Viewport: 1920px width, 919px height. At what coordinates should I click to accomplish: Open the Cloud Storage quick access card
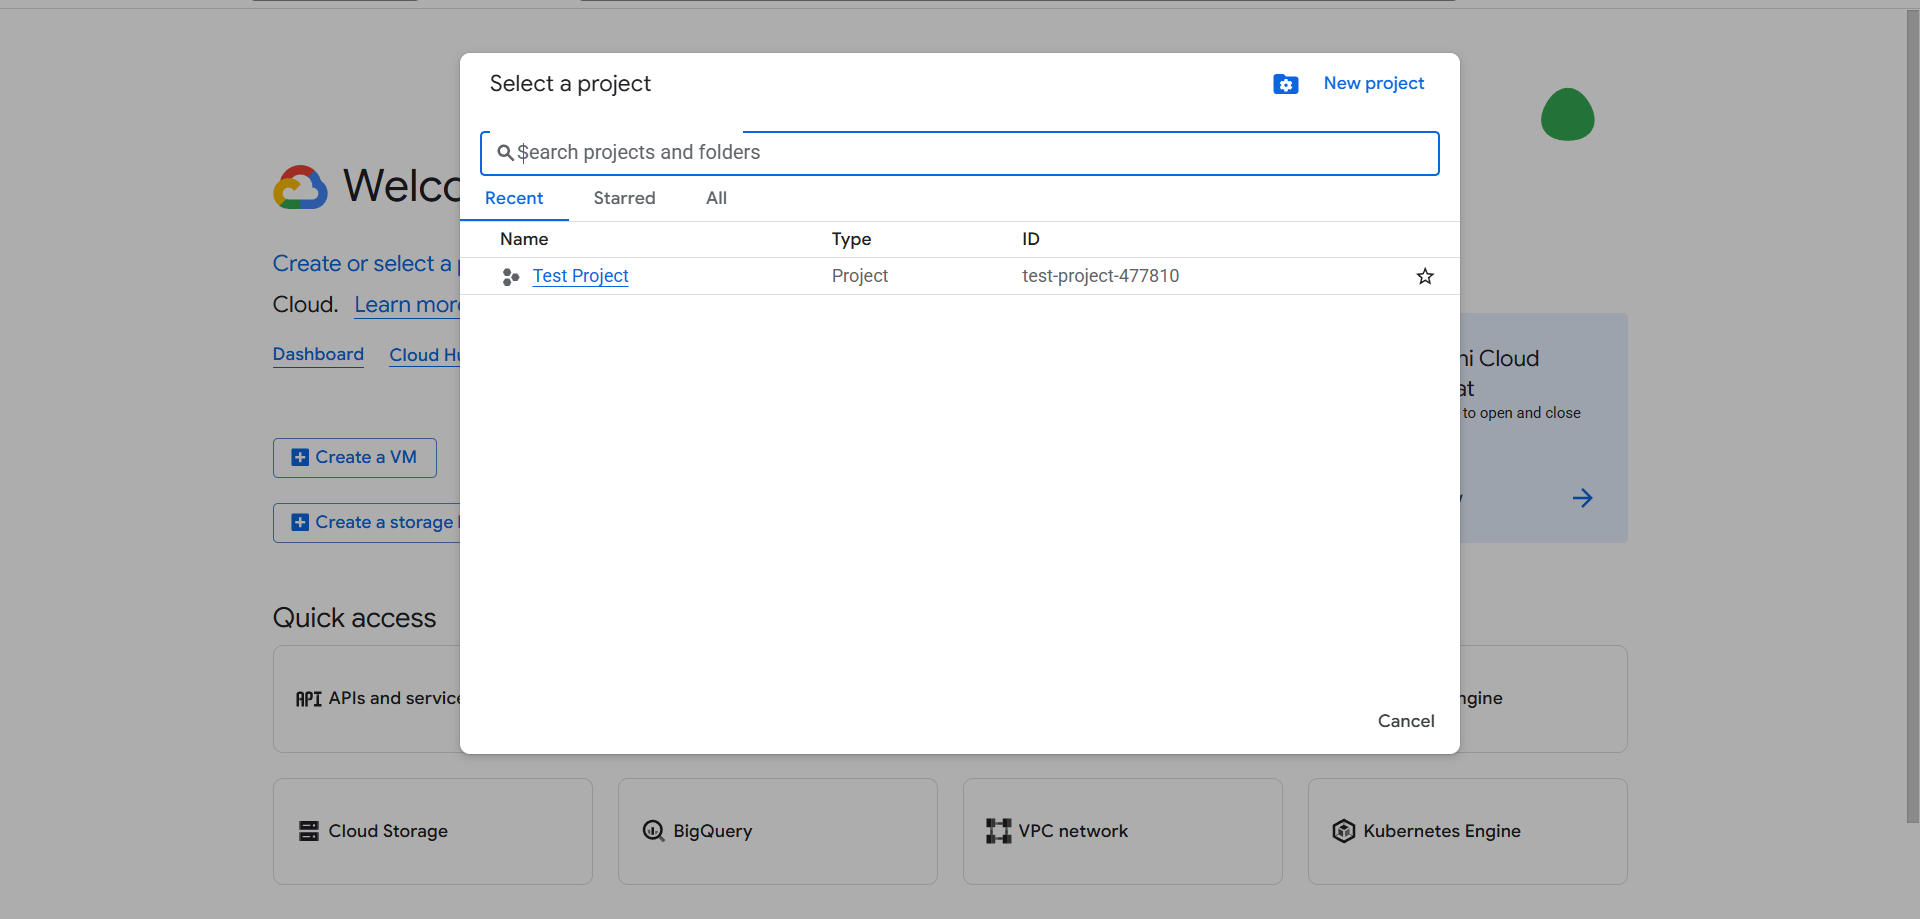tap(433, 832)
